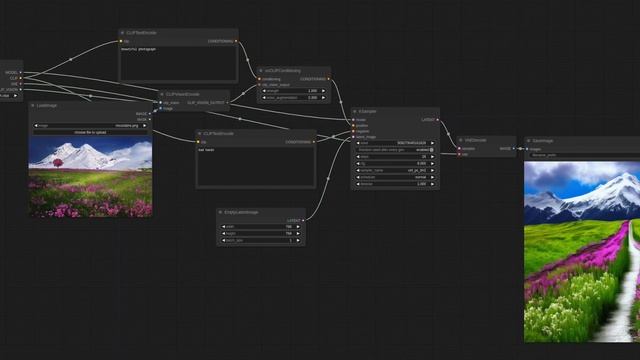The image size is (640, 360).
Task: Select previous image file with the left arrow
Action: [36, 125]
